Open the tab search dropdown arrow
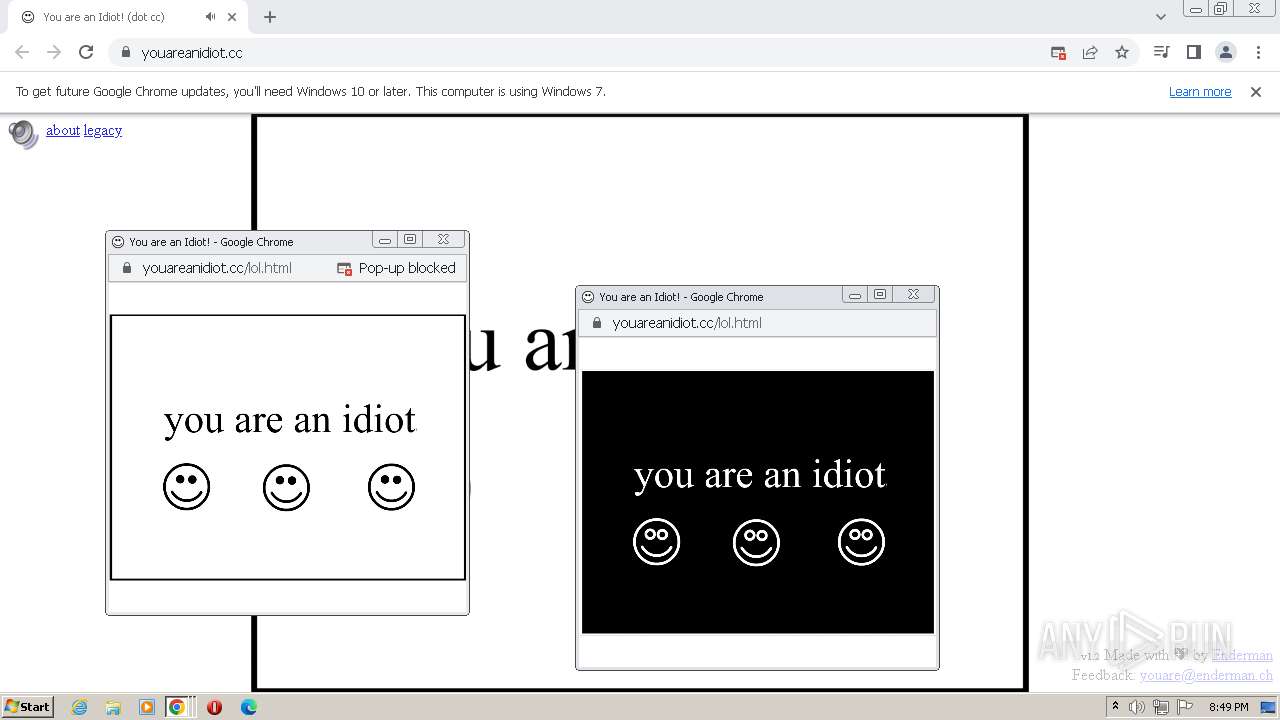Screen dimensions: 1280x720 (x=1161, y=16)
